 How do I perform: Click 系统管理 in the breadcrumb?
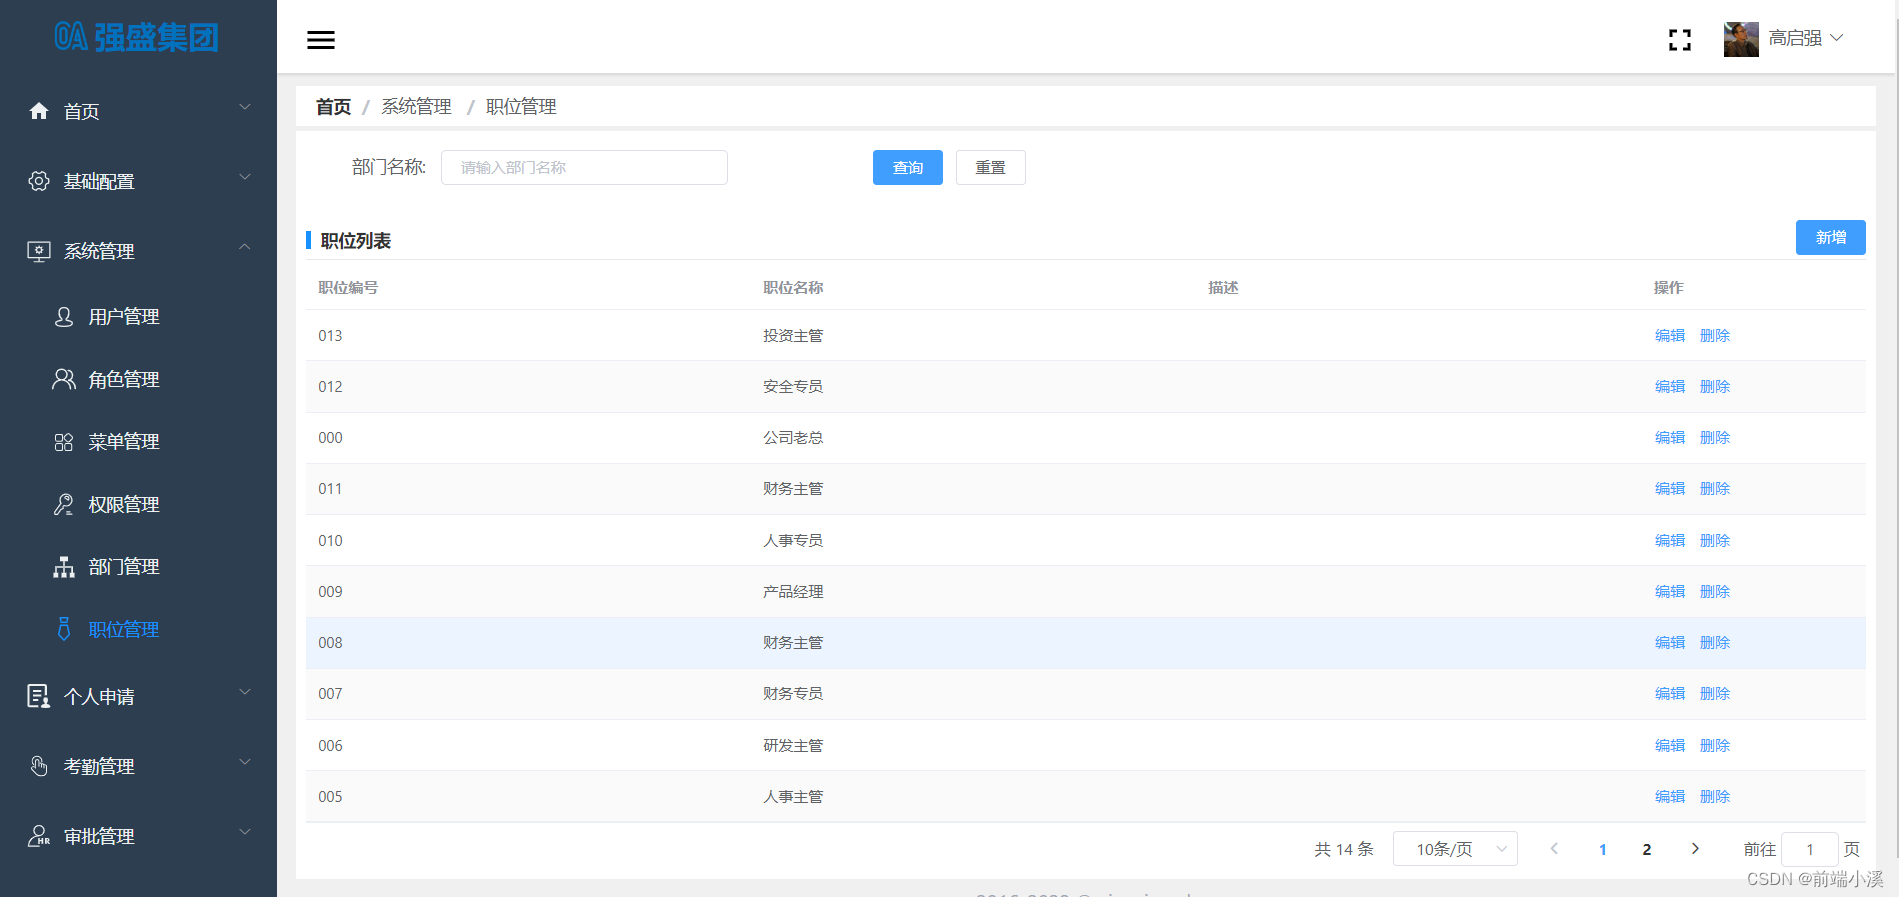pos(416,107)
